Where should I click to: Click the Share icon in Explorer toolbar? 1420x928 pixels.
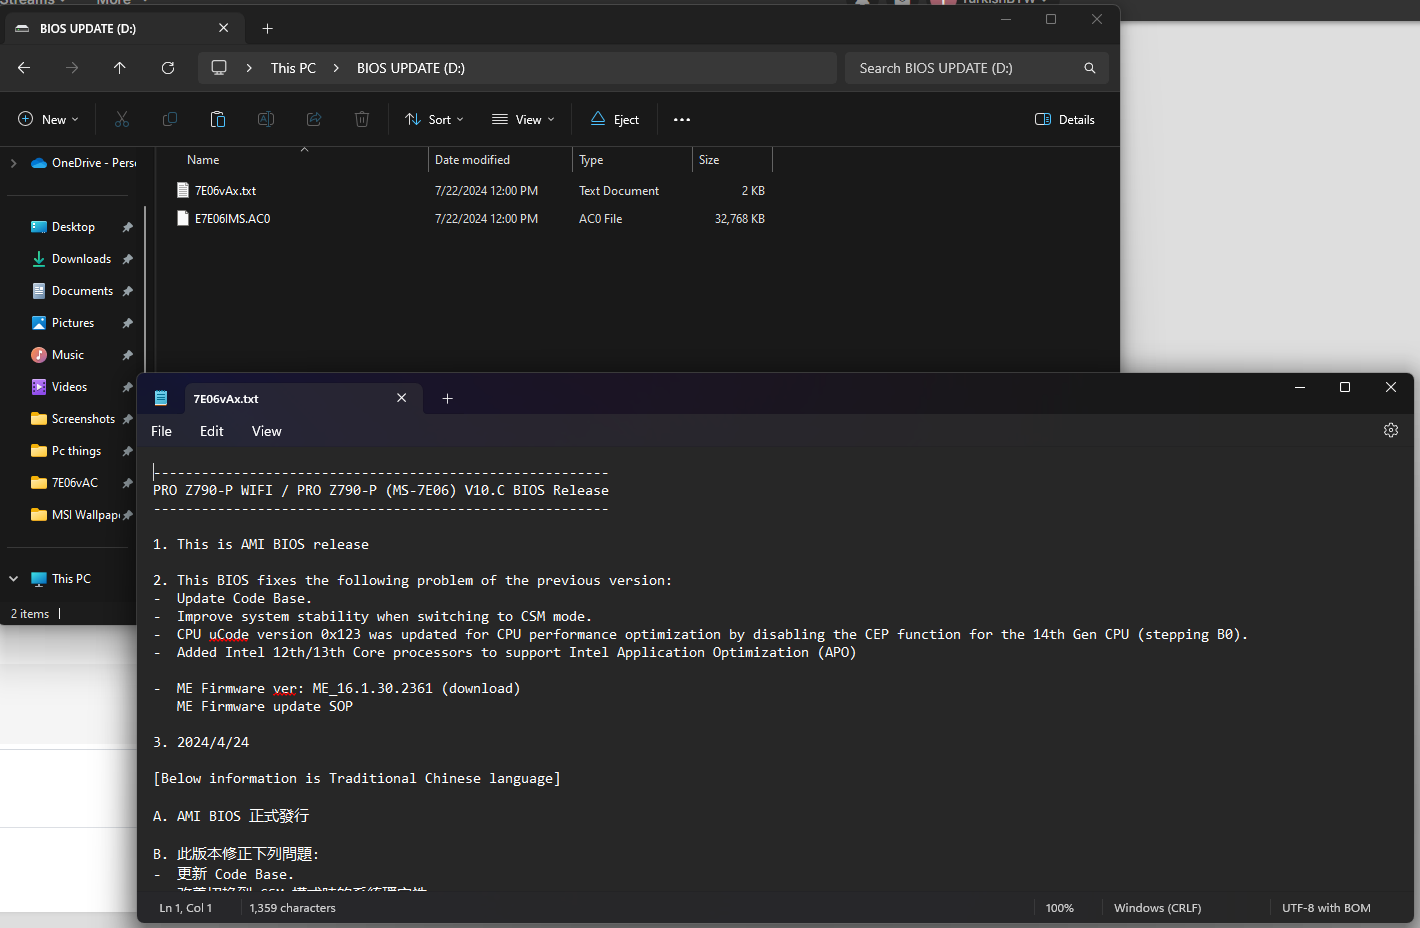click(314, 119)
